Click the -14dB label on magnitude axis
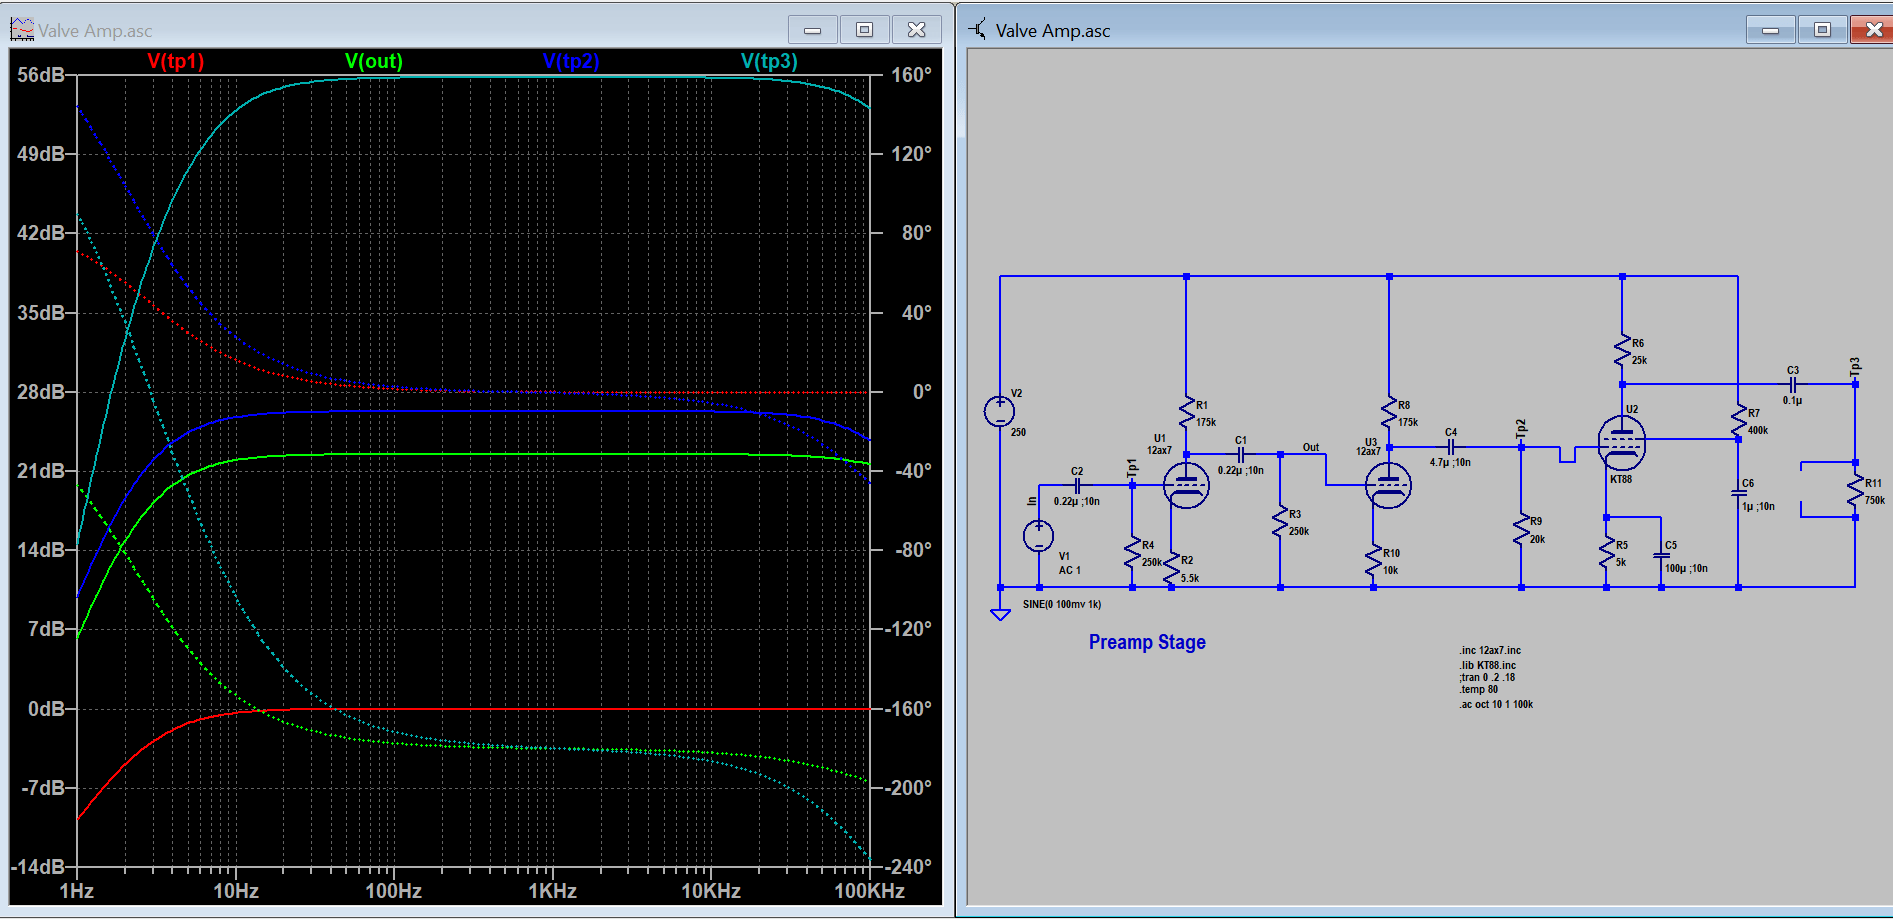 [x=39, y=867]
